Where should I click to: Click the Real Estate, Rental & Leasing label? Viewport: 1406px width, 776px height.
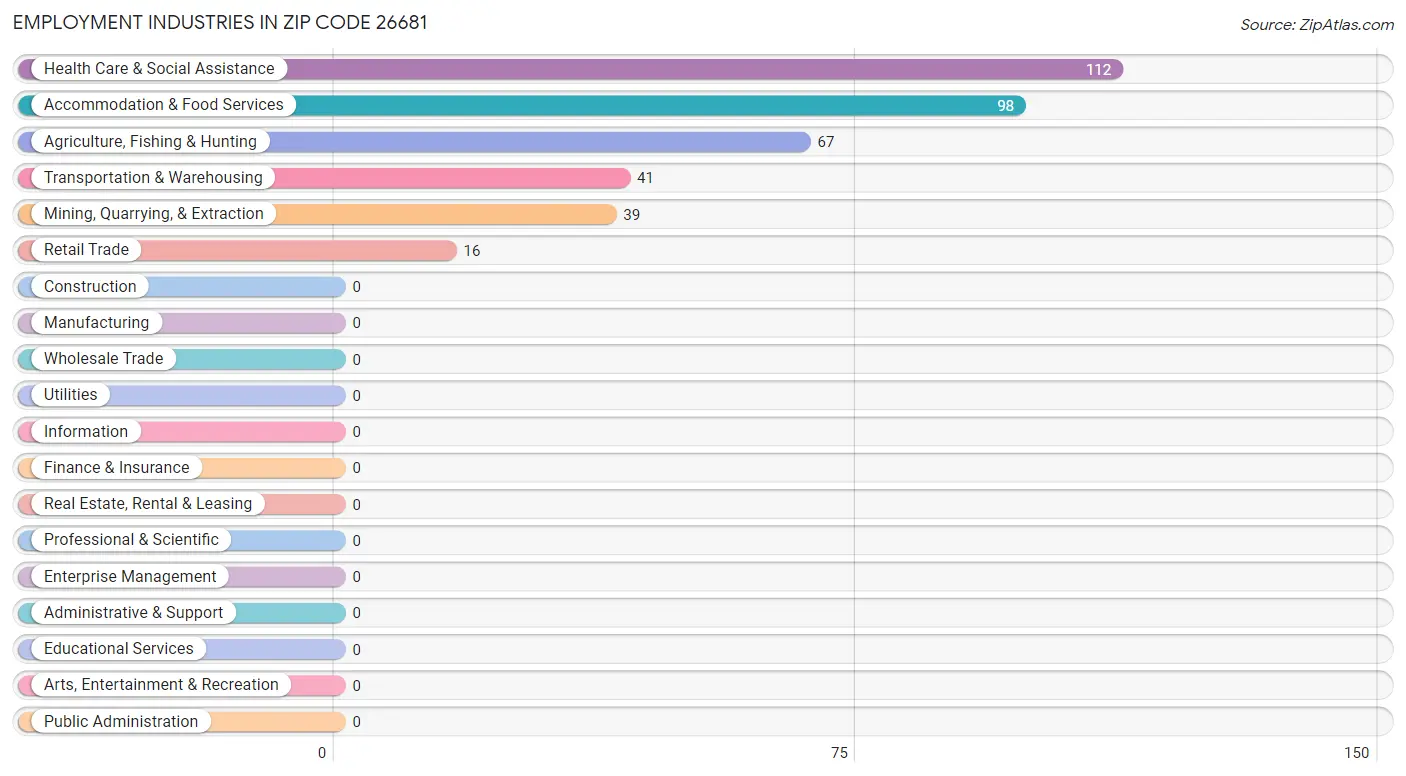pyautogui.click(x=148, y=504)
